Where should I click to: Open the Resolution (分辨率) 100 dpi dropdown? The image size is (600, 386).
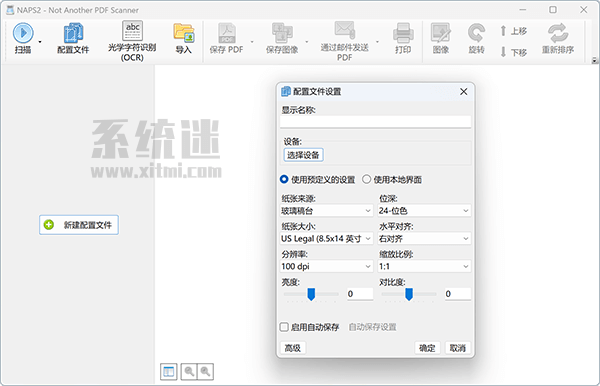pos(326,266)
